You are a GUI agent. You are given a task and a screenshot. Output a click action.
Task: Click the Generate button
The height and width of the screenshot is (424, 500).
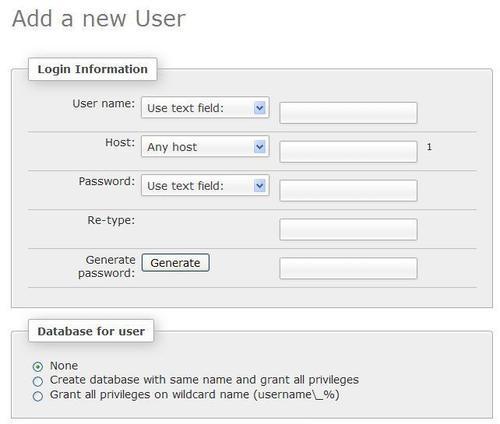click(x=176, y=263)
